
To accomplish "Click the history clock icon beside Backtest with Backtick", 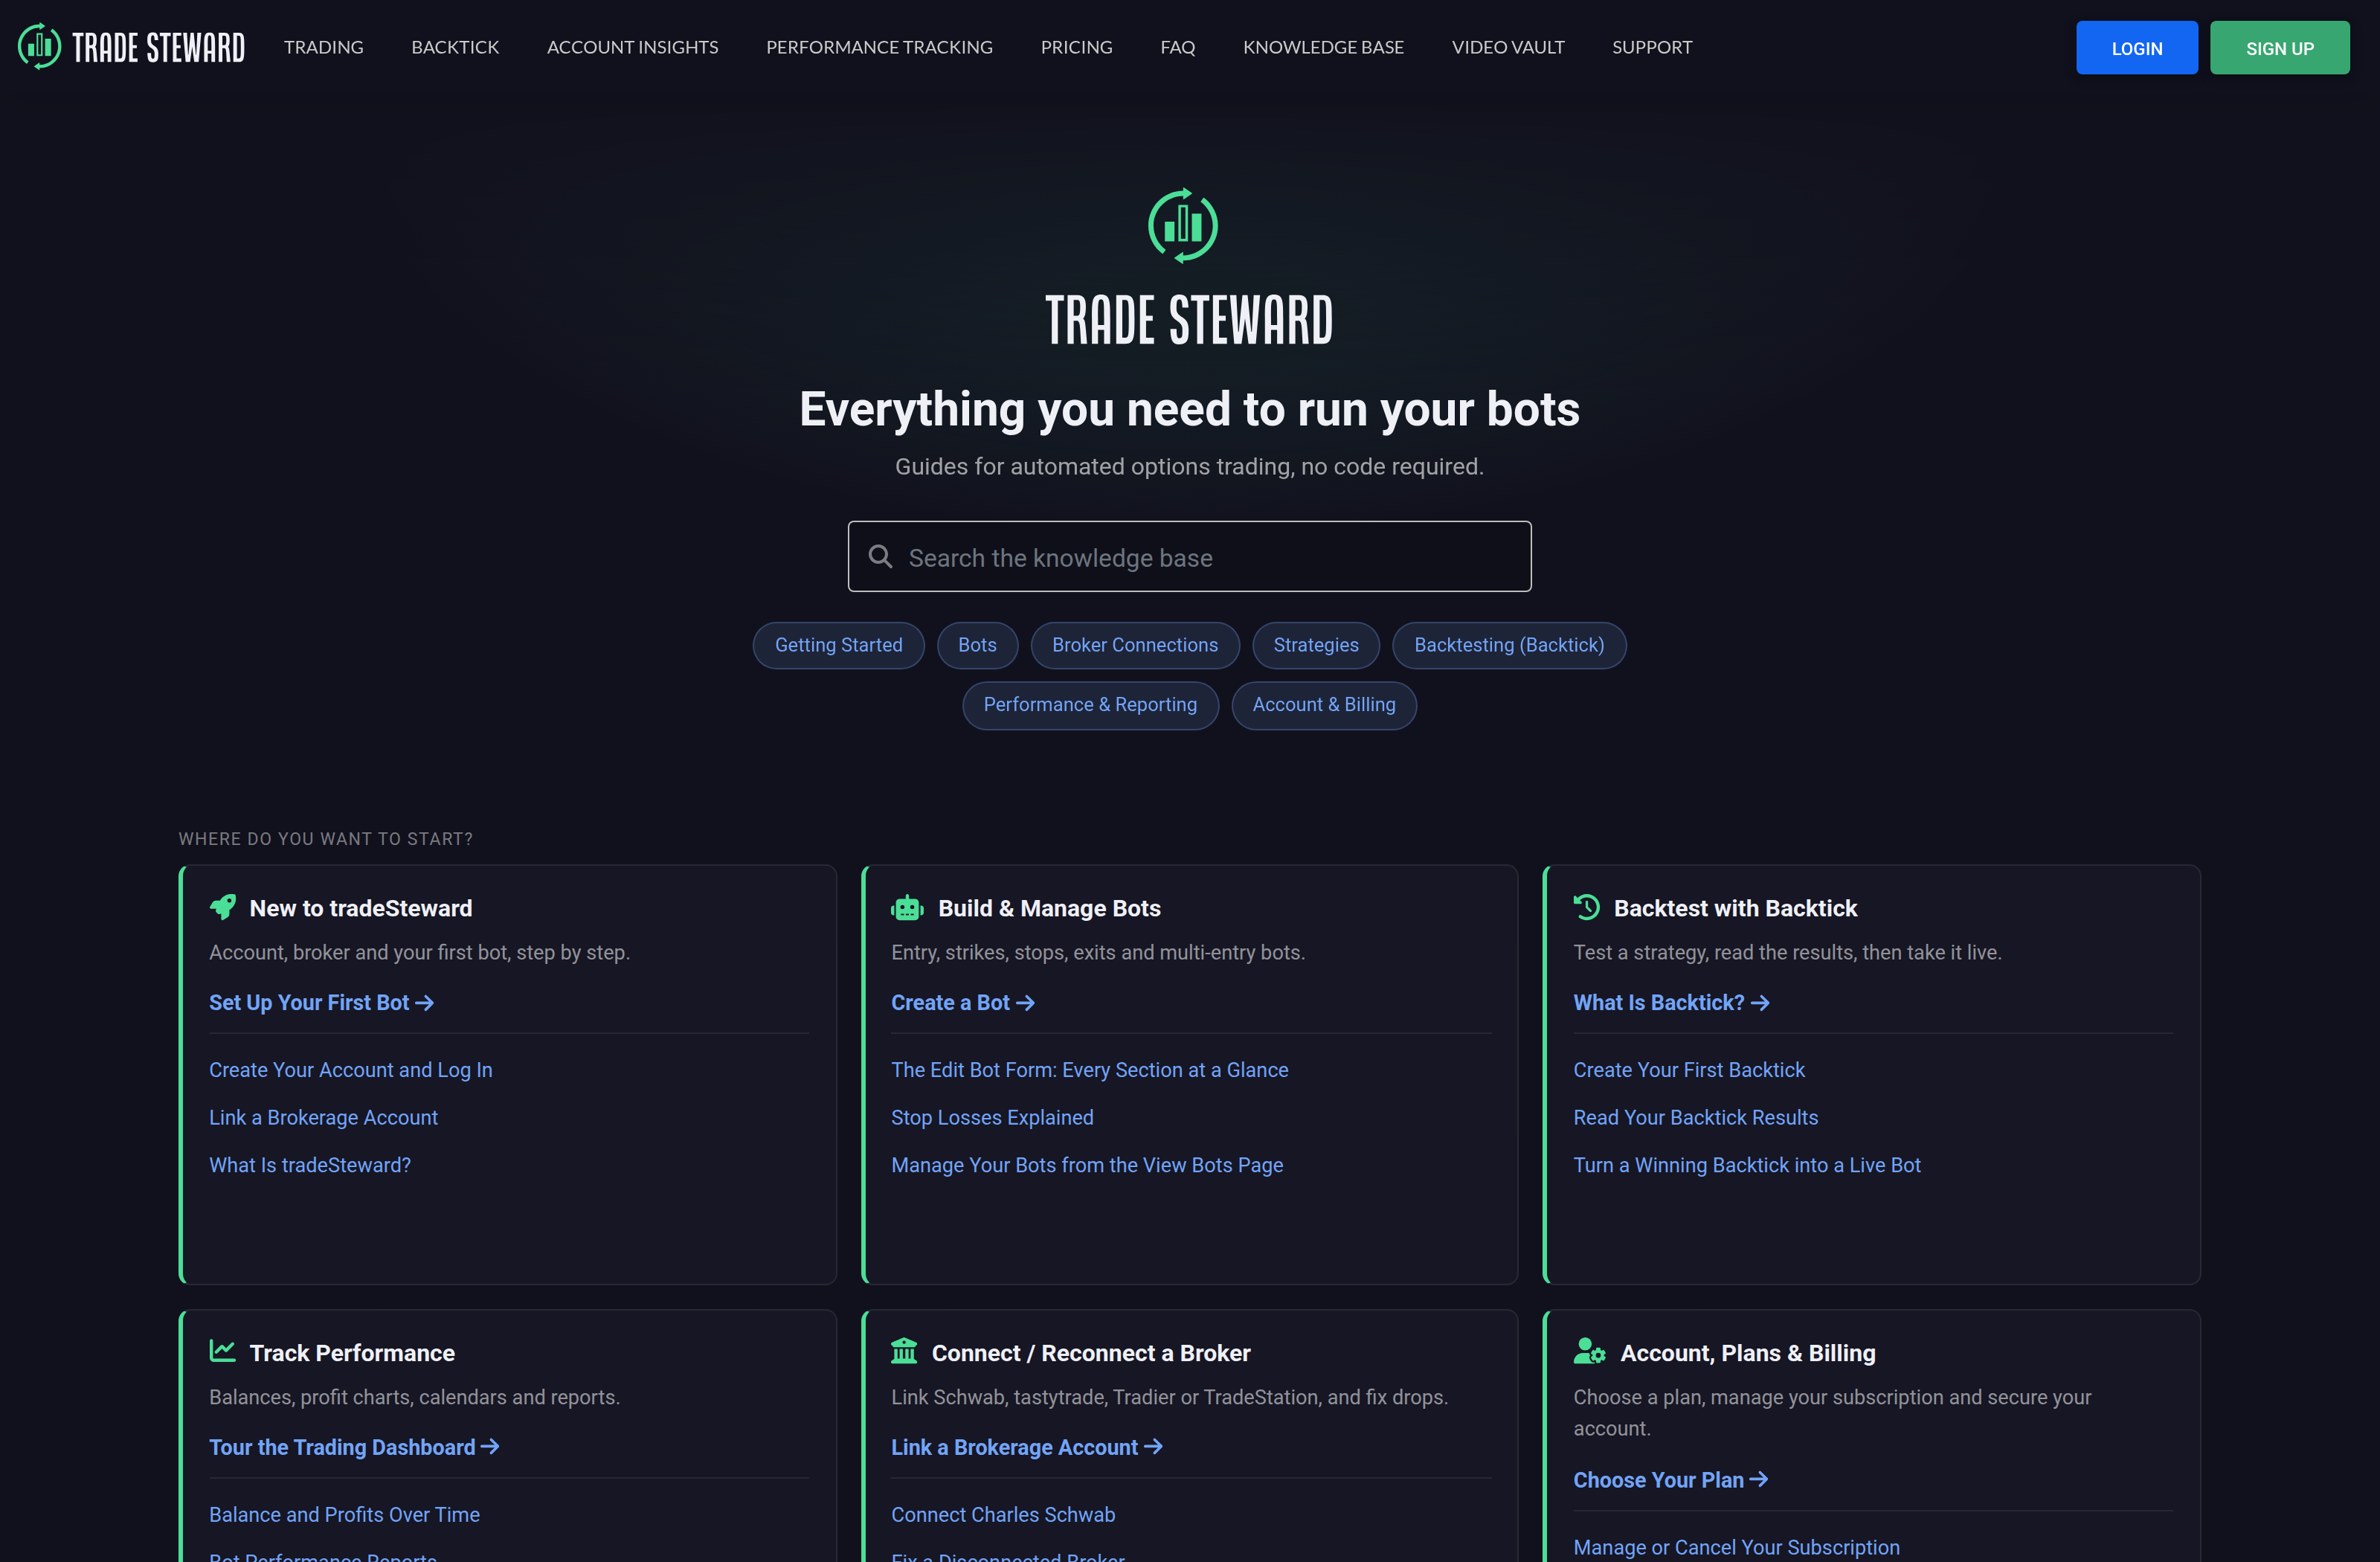I will coord(1586,907).
